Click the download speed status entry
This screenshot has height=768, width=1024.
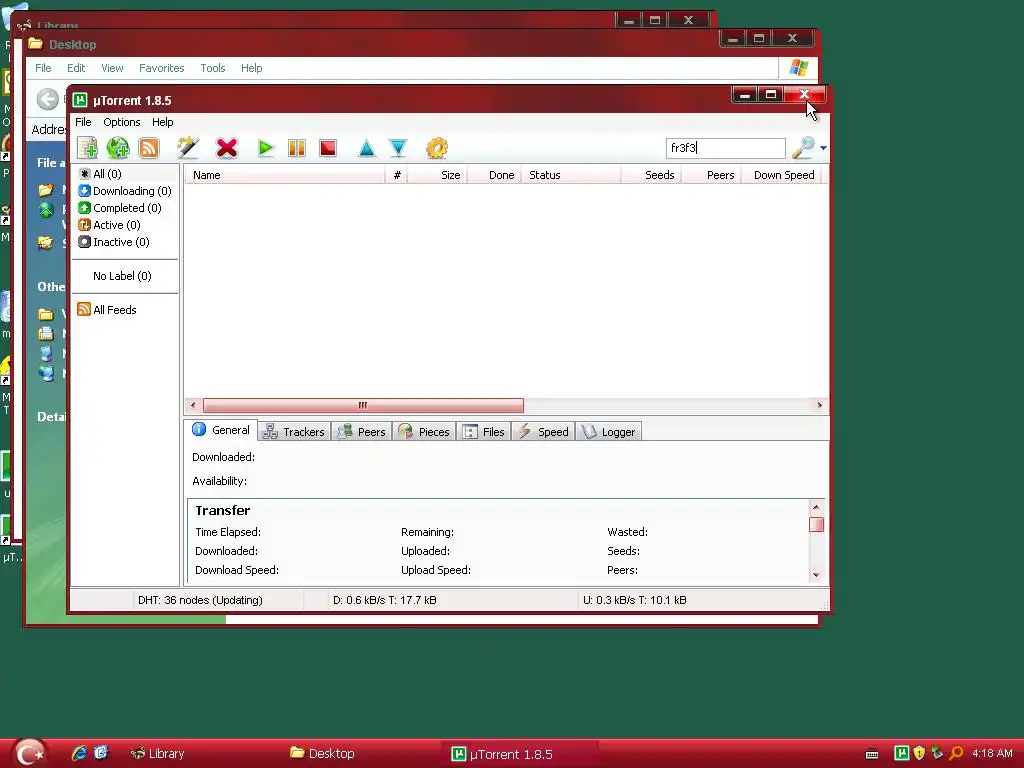(385, 600)
